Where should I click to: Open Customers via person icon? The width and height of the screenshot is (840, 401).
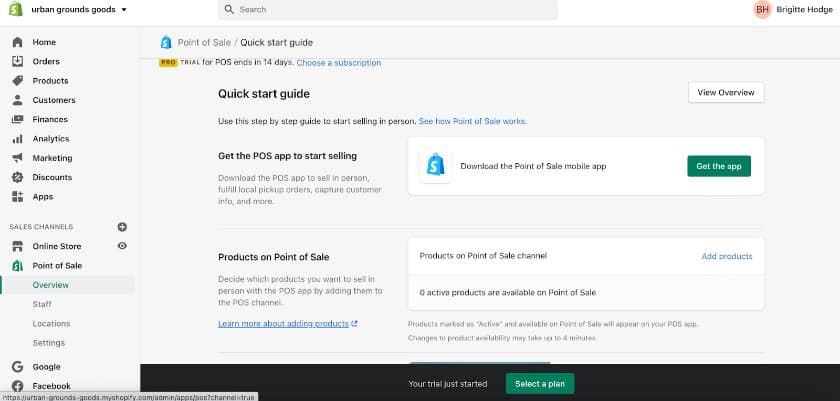click(18, 100)
